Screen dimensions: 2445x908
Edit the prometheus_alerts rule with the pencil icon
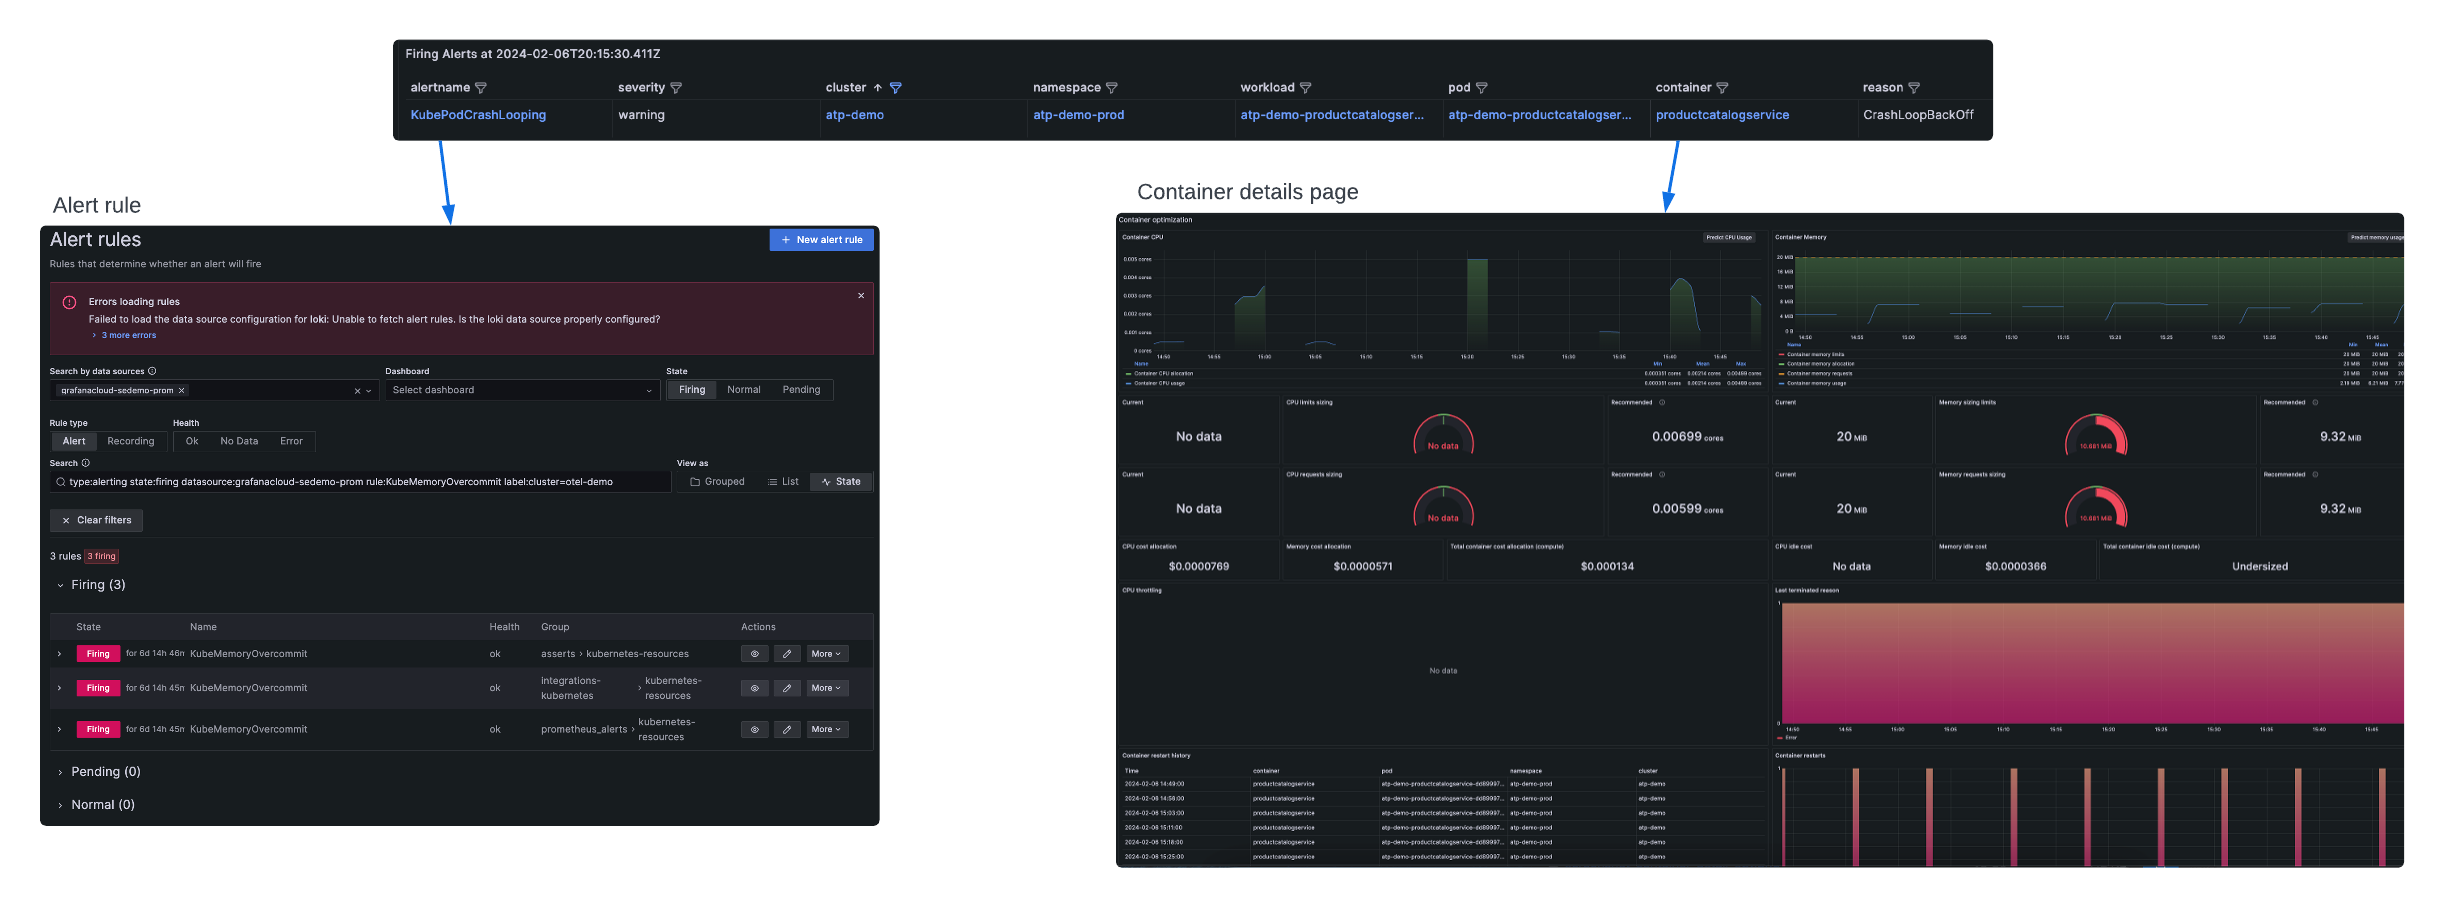tap(787, 729)
